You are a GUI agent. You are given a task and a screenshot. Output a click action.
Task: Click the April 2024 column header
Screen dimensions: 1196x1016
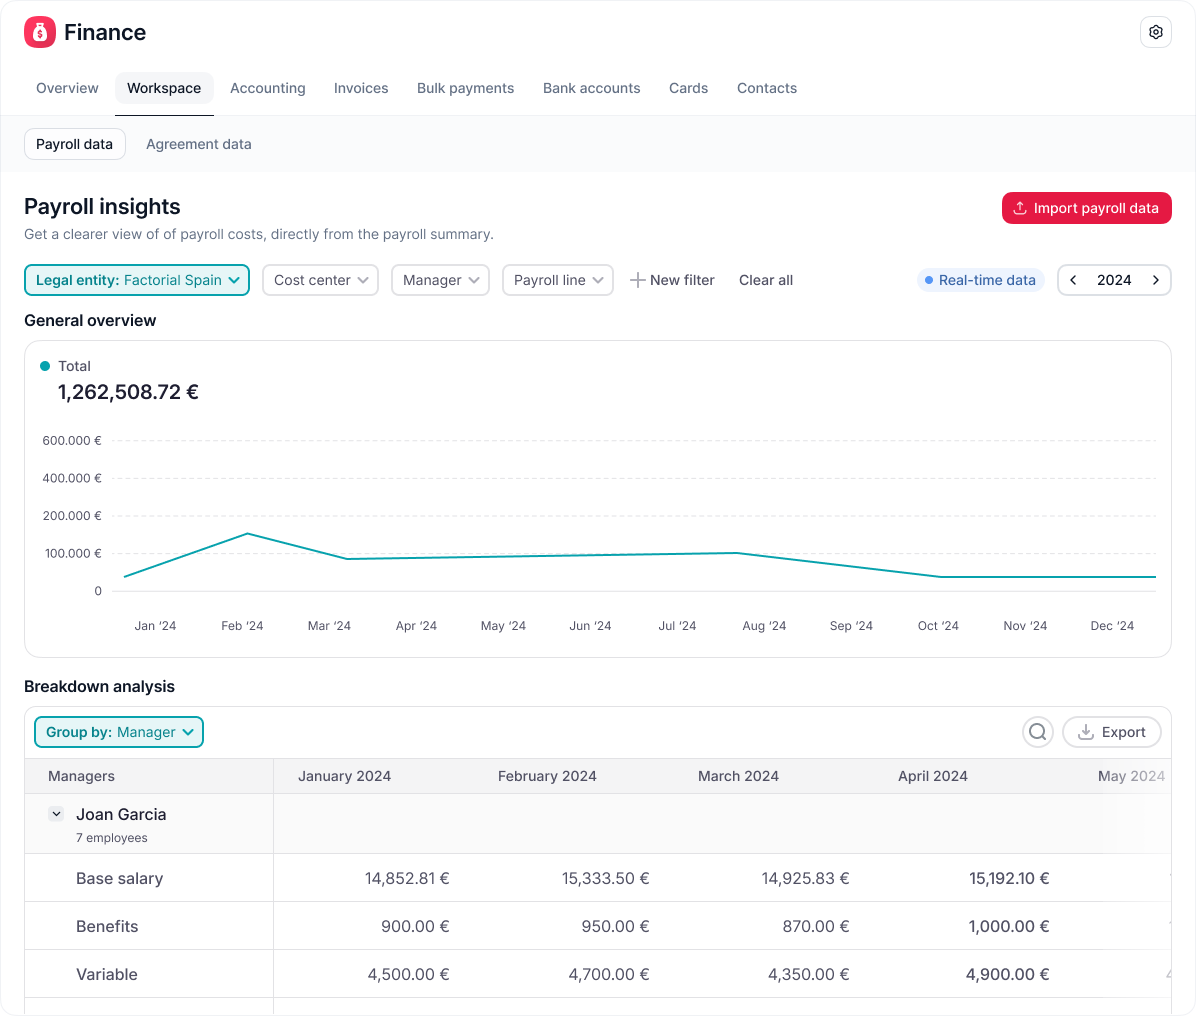pyautogui.click(x=932, y=776)
